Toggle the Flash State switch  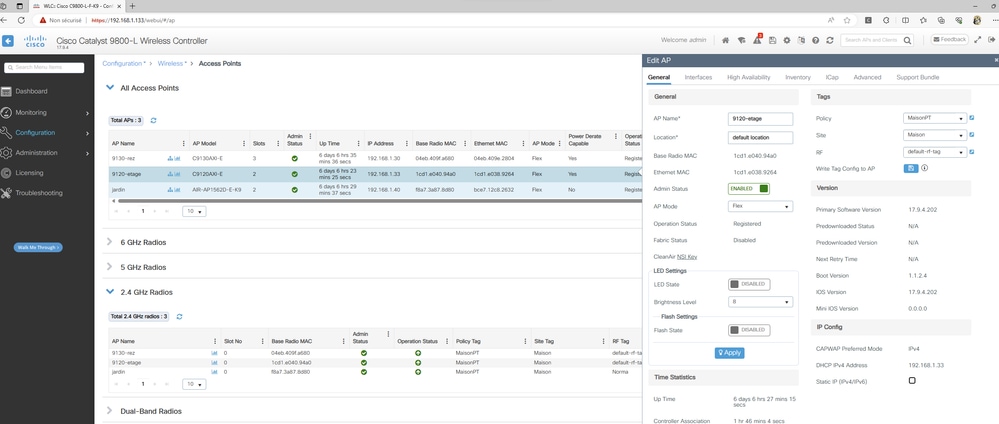(x=749, y=330)
